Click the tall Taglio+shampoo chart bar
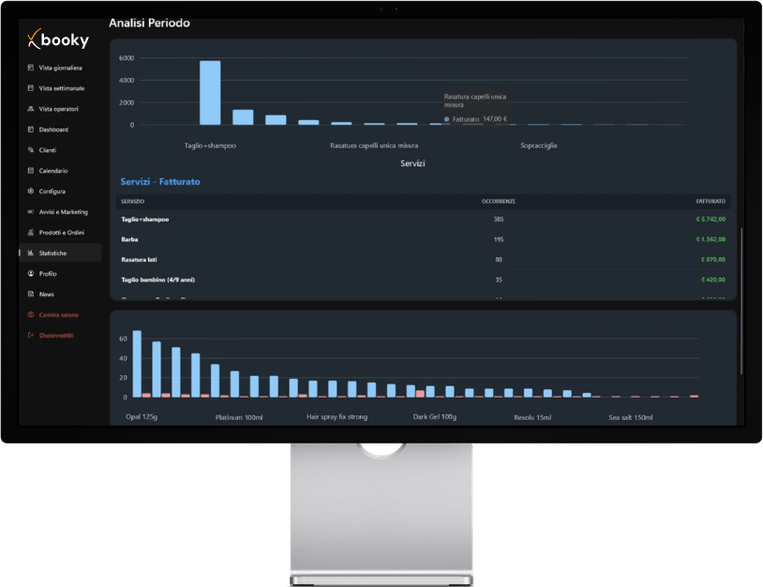 (210, 92)
